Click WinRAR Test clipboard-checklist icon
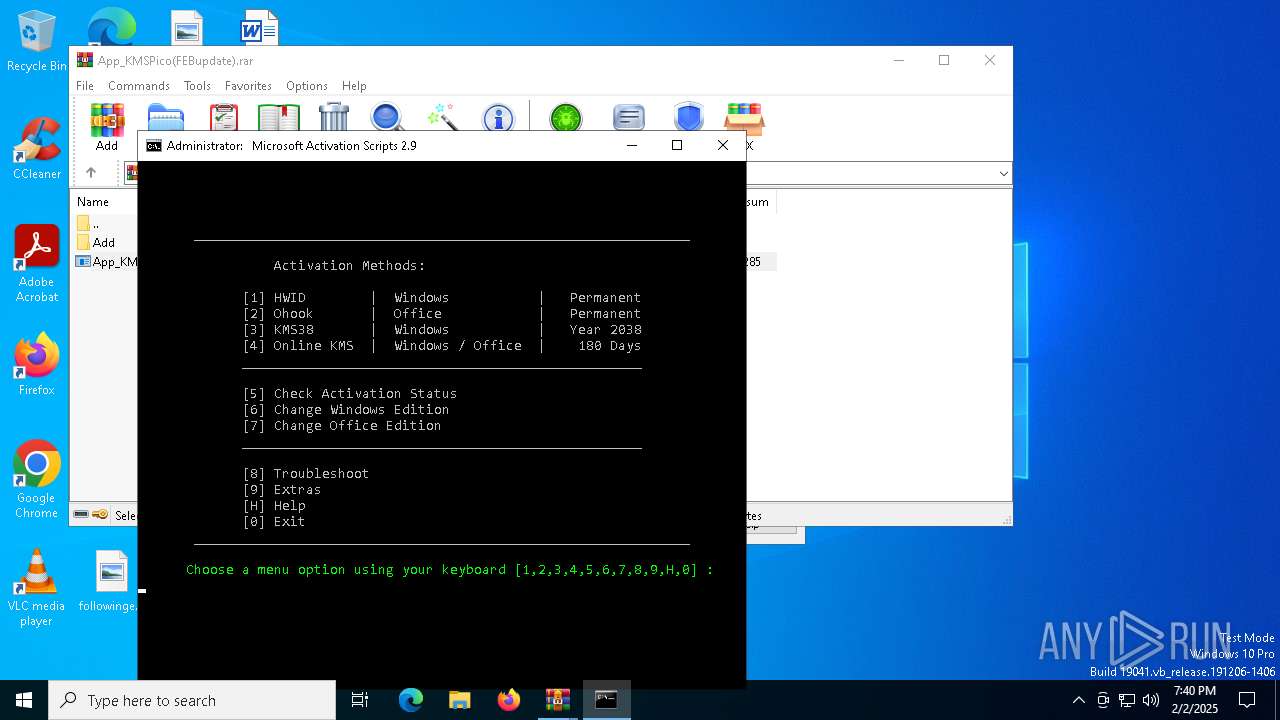This screenshot has height=720, width=1280. [x=224, y=117]
